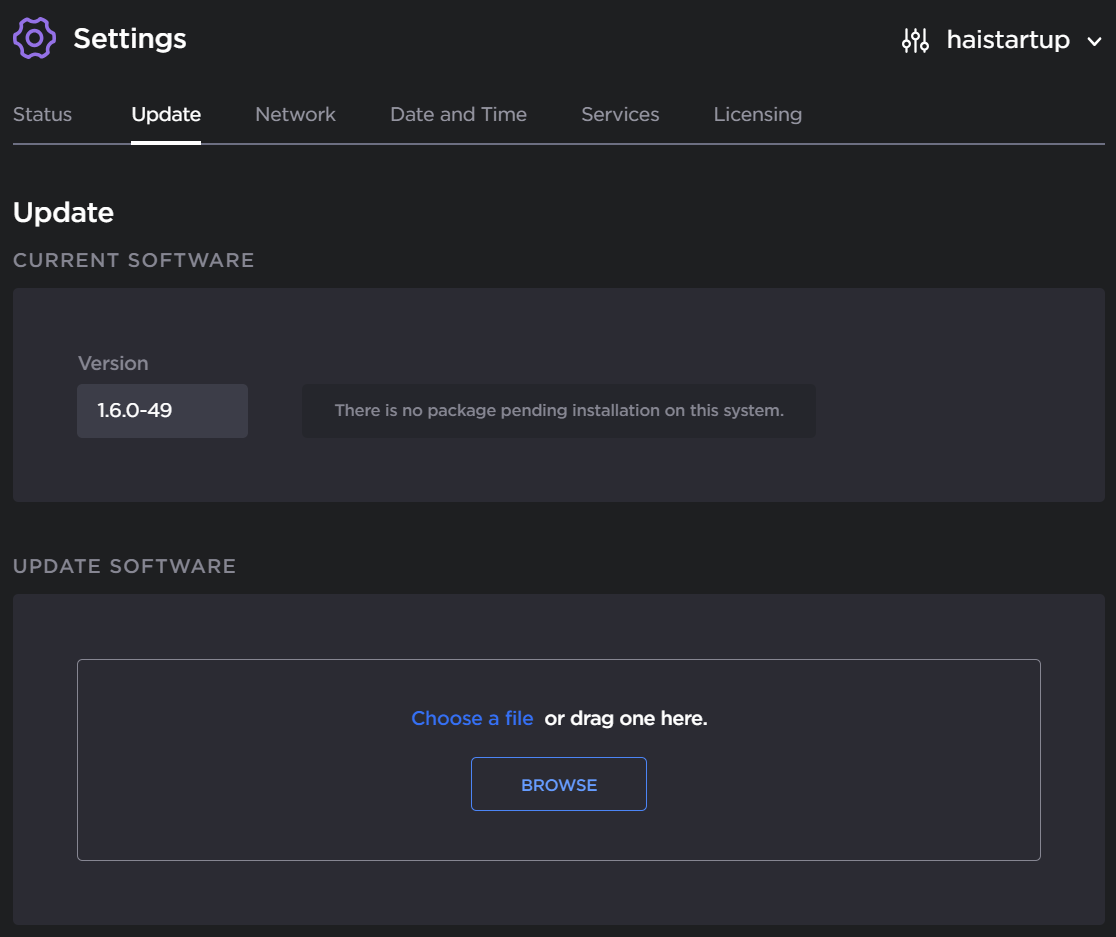Switch to the Status tab

click(42, 114)
